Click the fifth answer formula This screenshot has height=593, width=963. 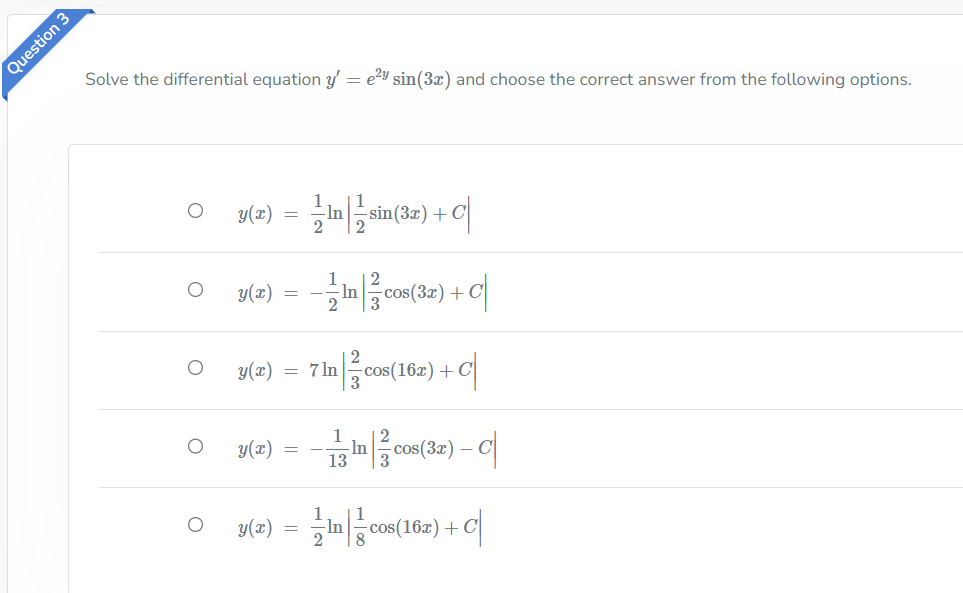(x=360, y=525)
